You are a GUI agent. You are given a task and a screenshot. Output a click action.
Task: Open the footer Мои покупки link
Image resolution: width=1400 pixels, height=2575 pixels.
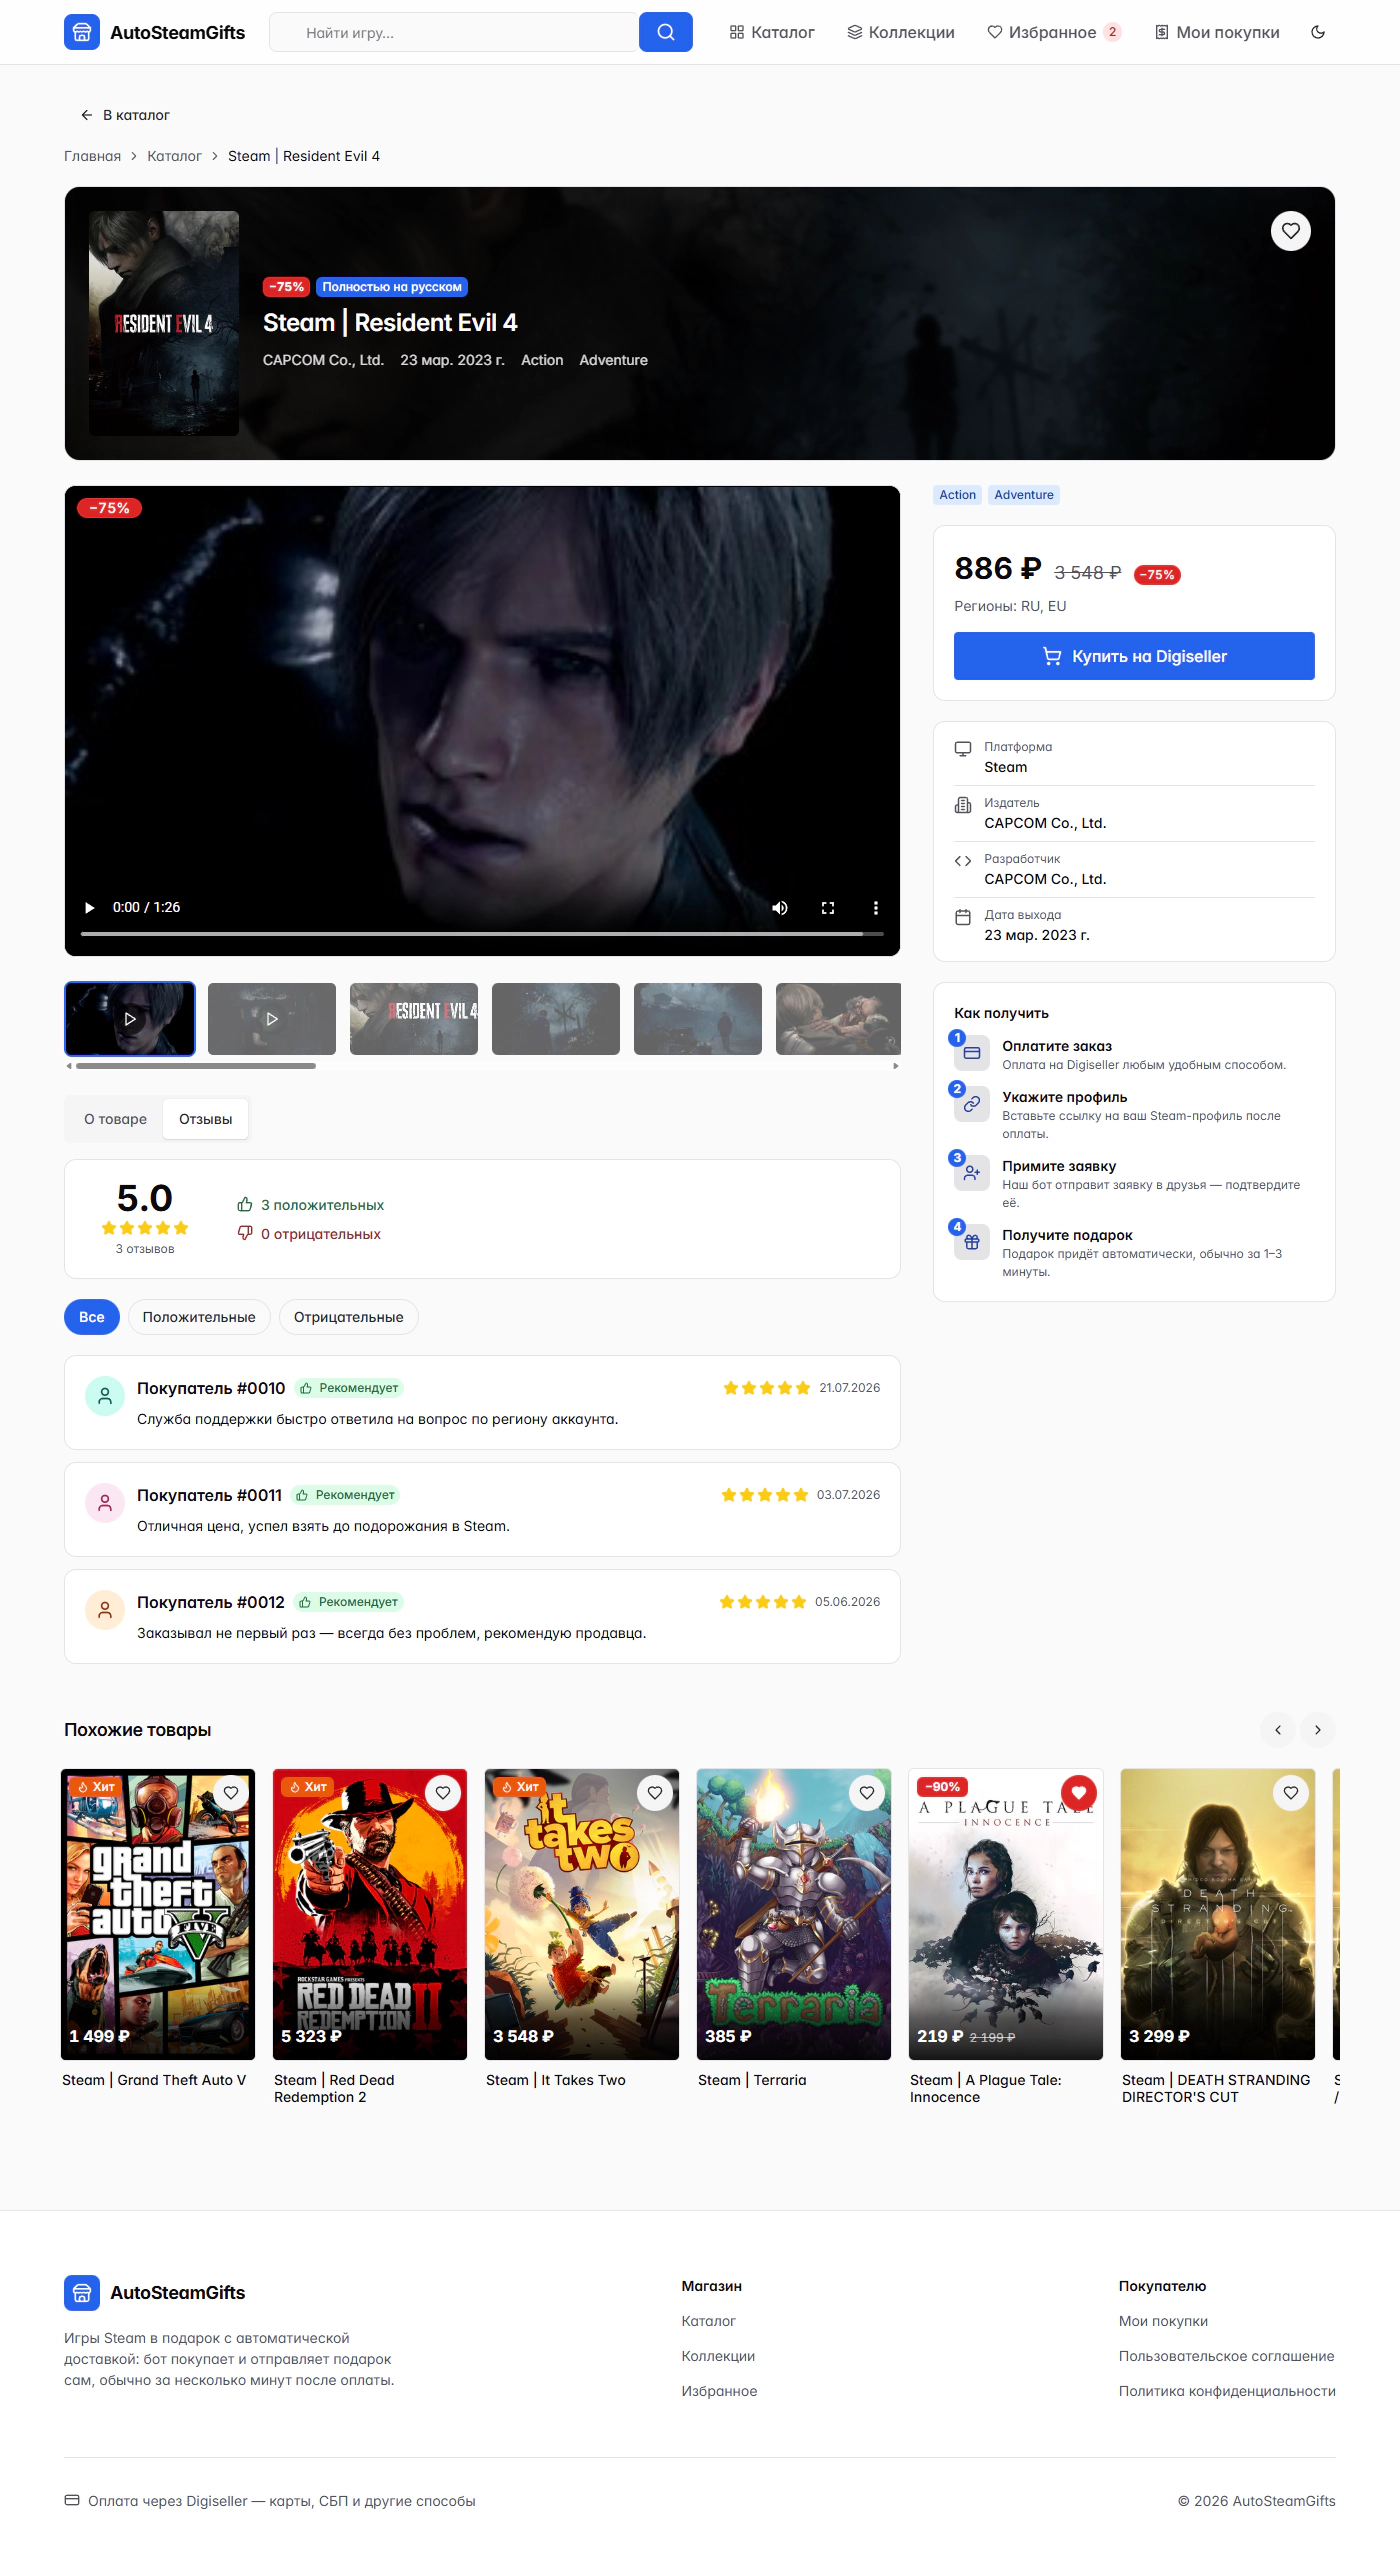point(1163,2321)
